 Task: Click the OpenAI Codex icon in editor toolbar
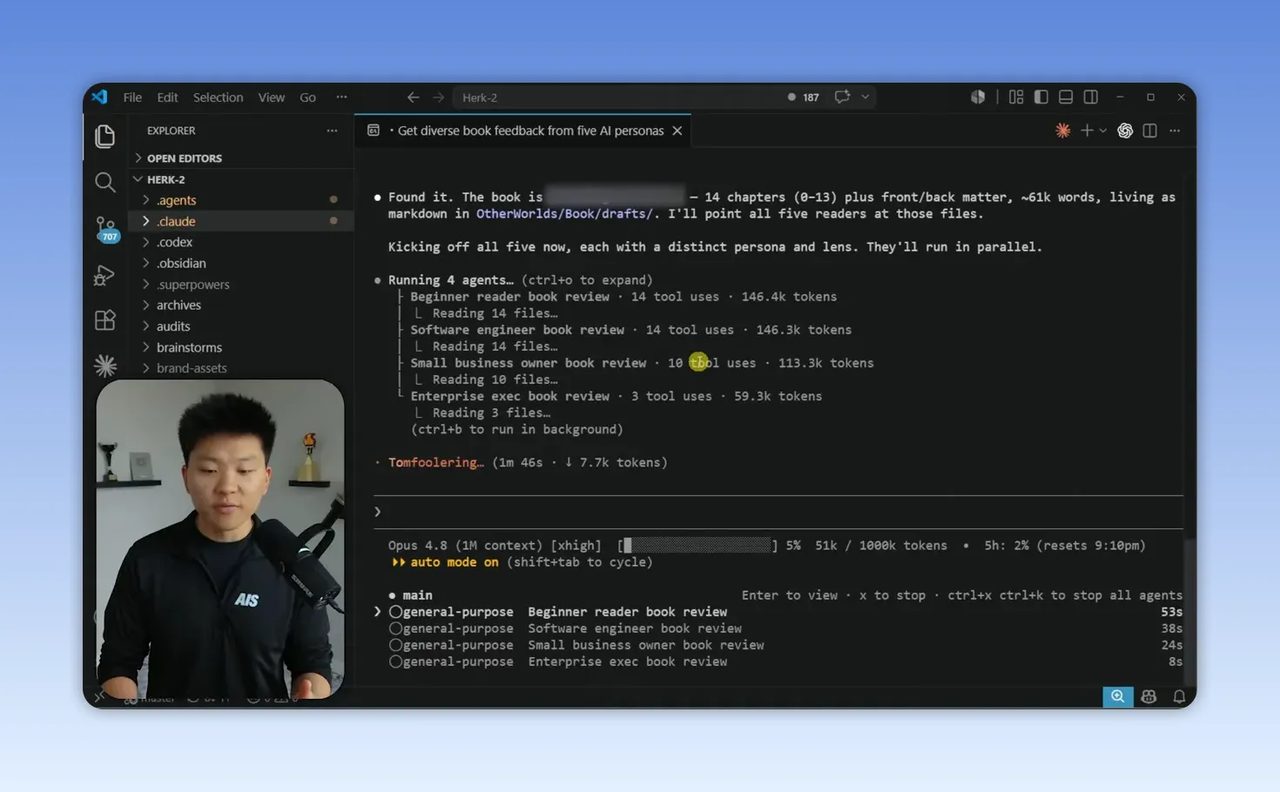point(1125,131)
